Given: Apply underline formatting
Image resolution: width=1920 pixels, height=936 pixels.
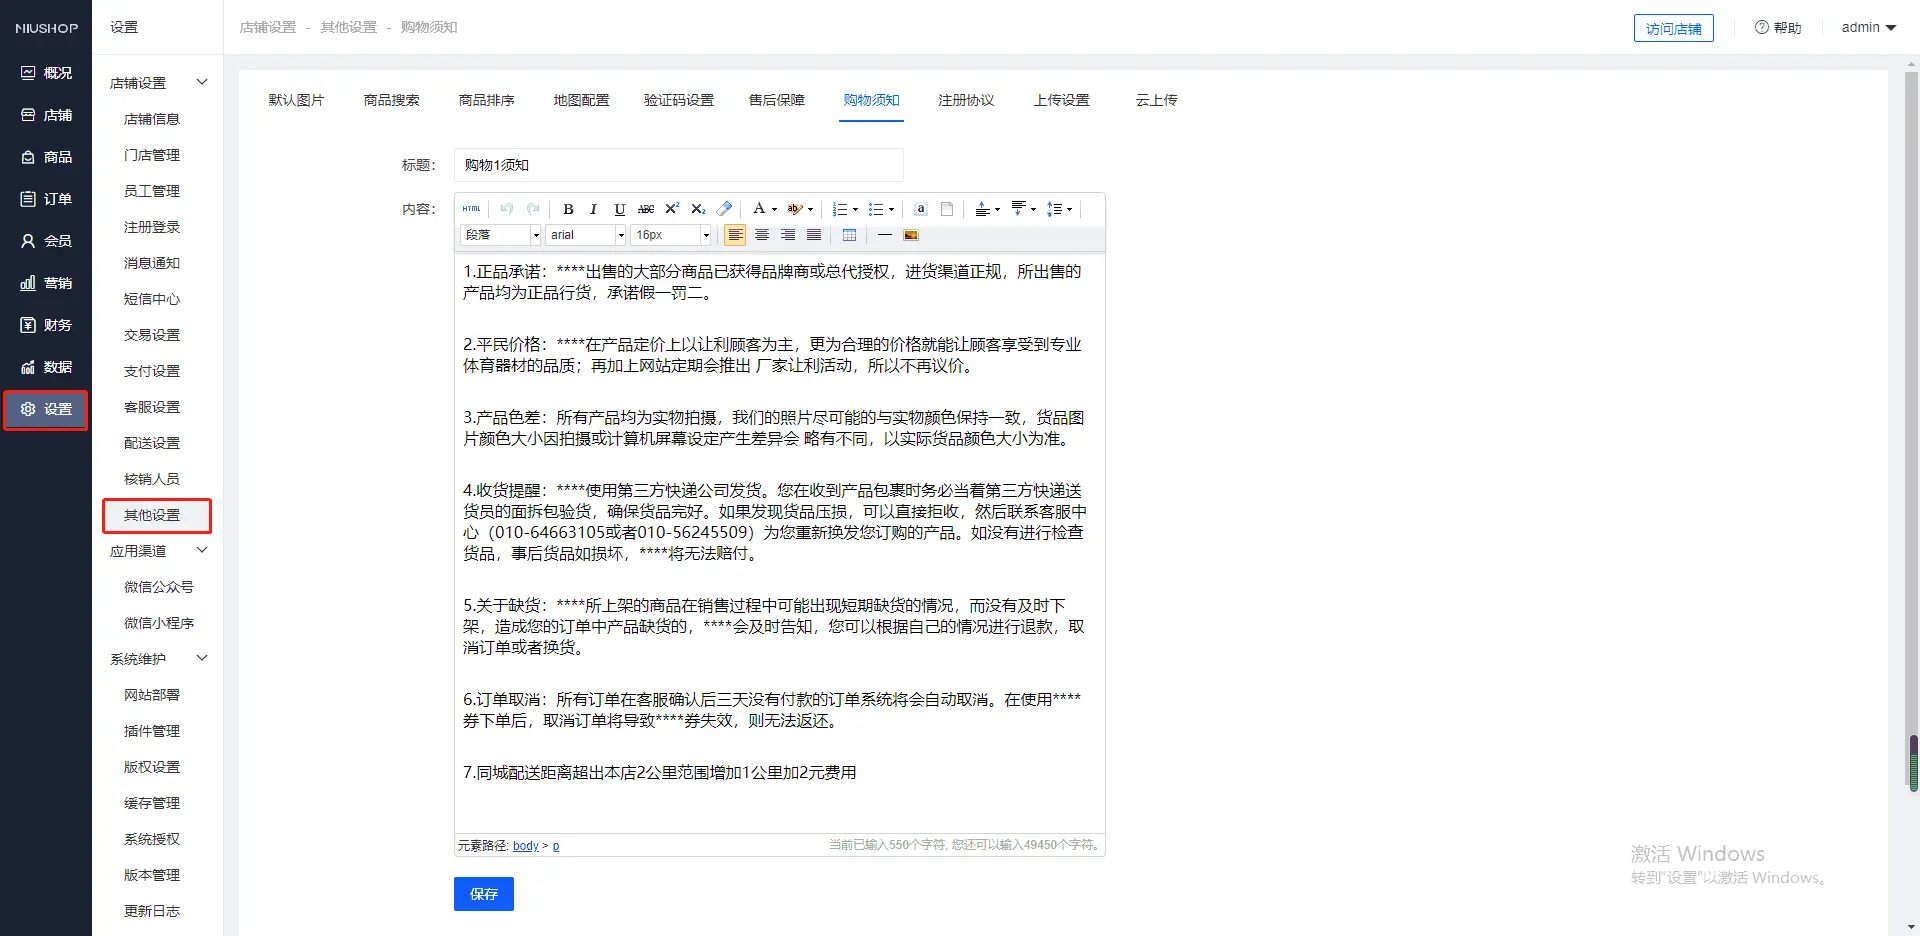Looking at the screenshot, I should (x=619, y=209).
